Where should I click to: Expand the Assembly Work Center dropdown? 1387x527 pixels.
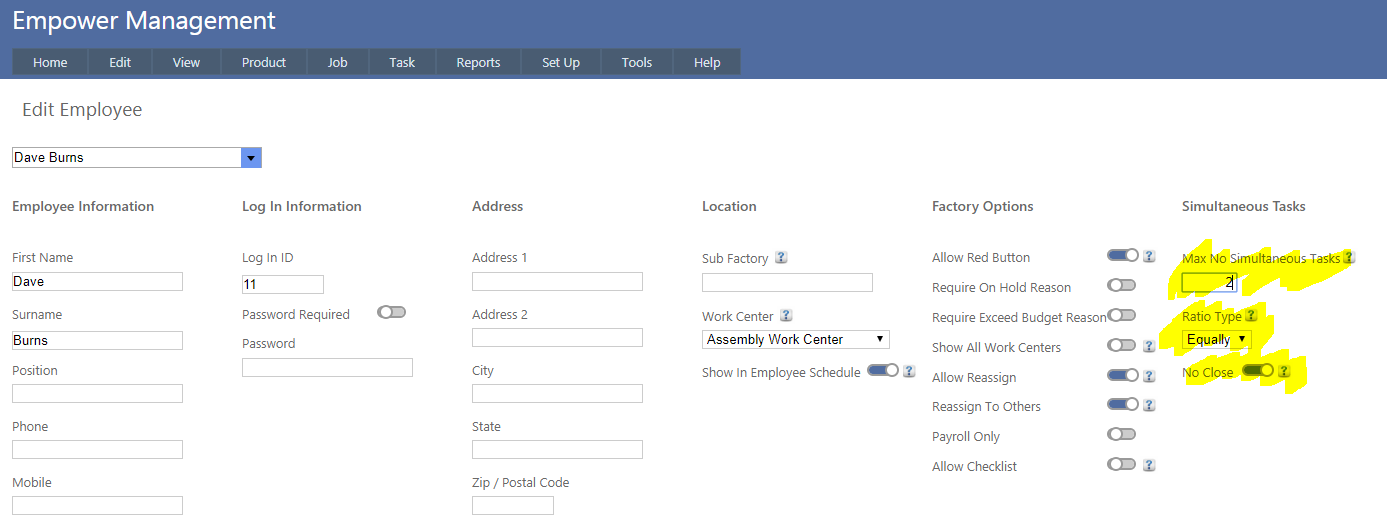point(795,340)
